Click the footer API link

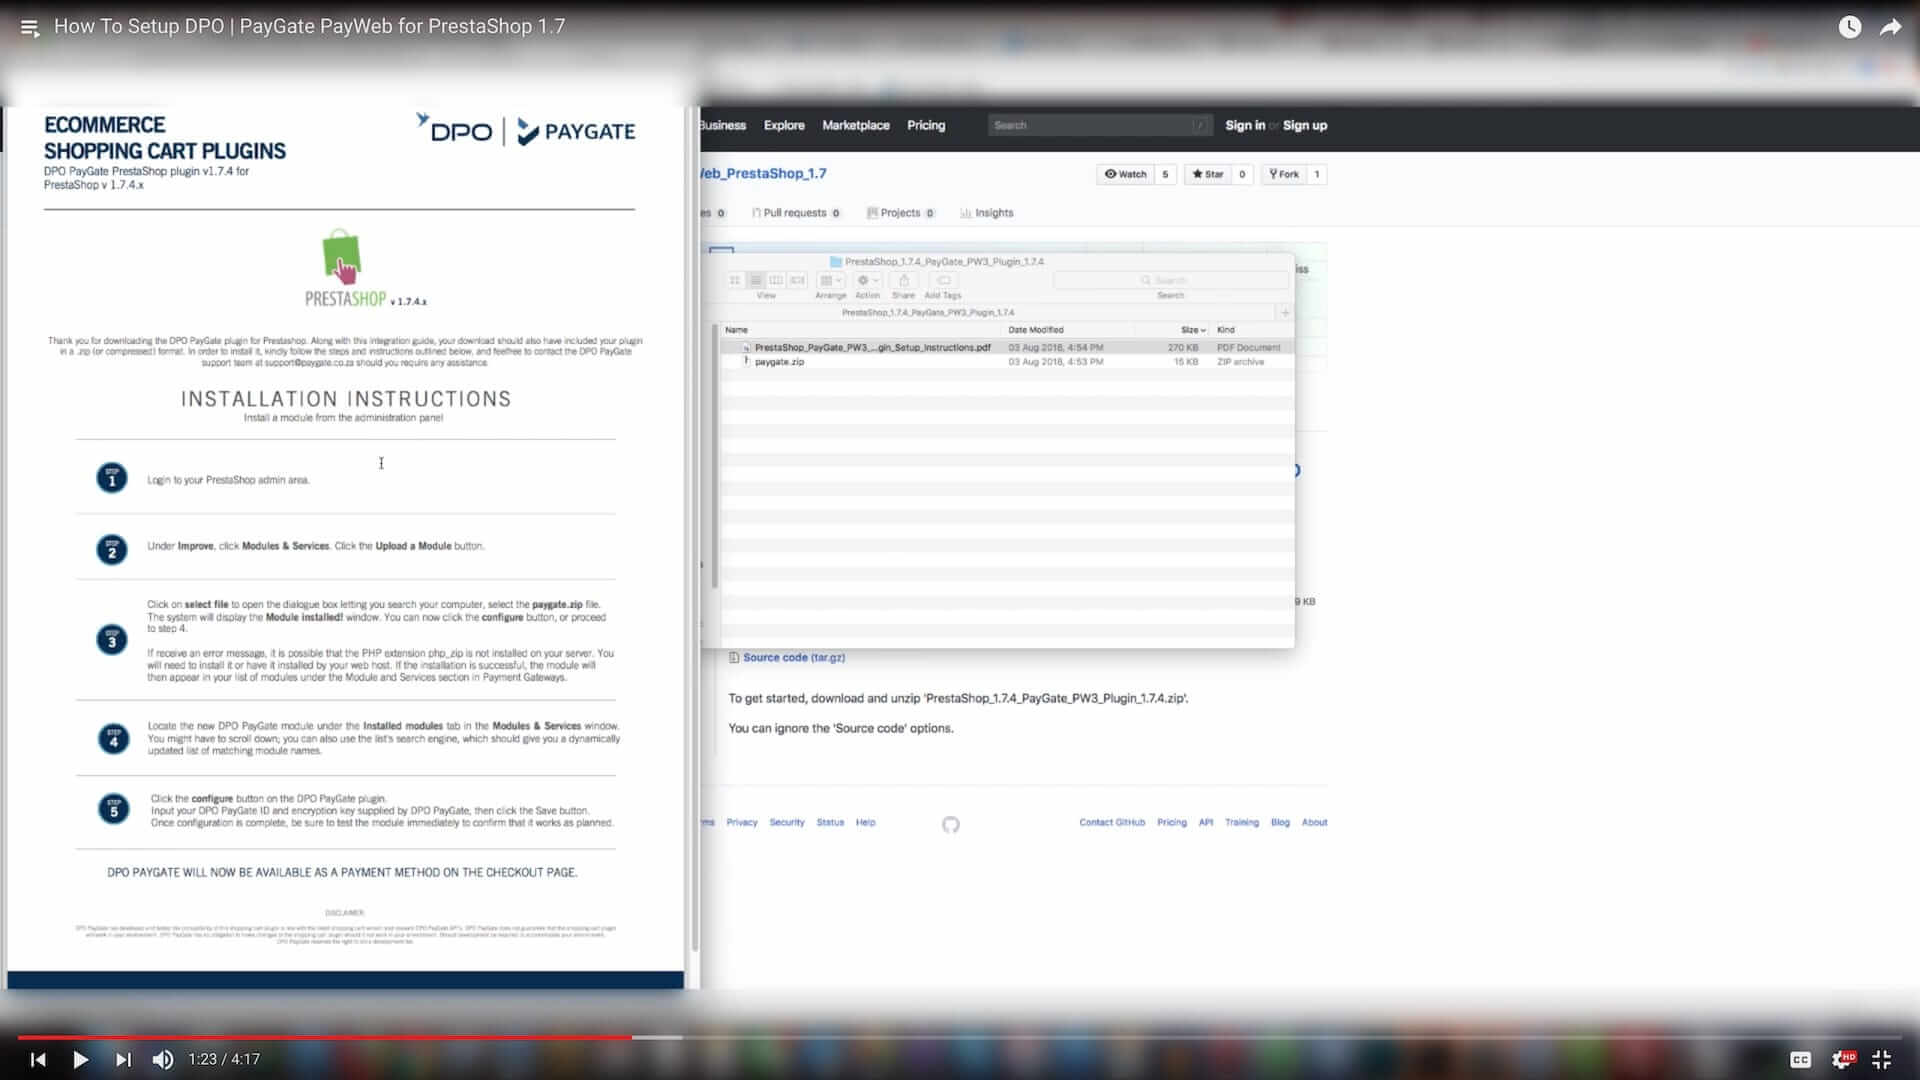click(1206, 823)
